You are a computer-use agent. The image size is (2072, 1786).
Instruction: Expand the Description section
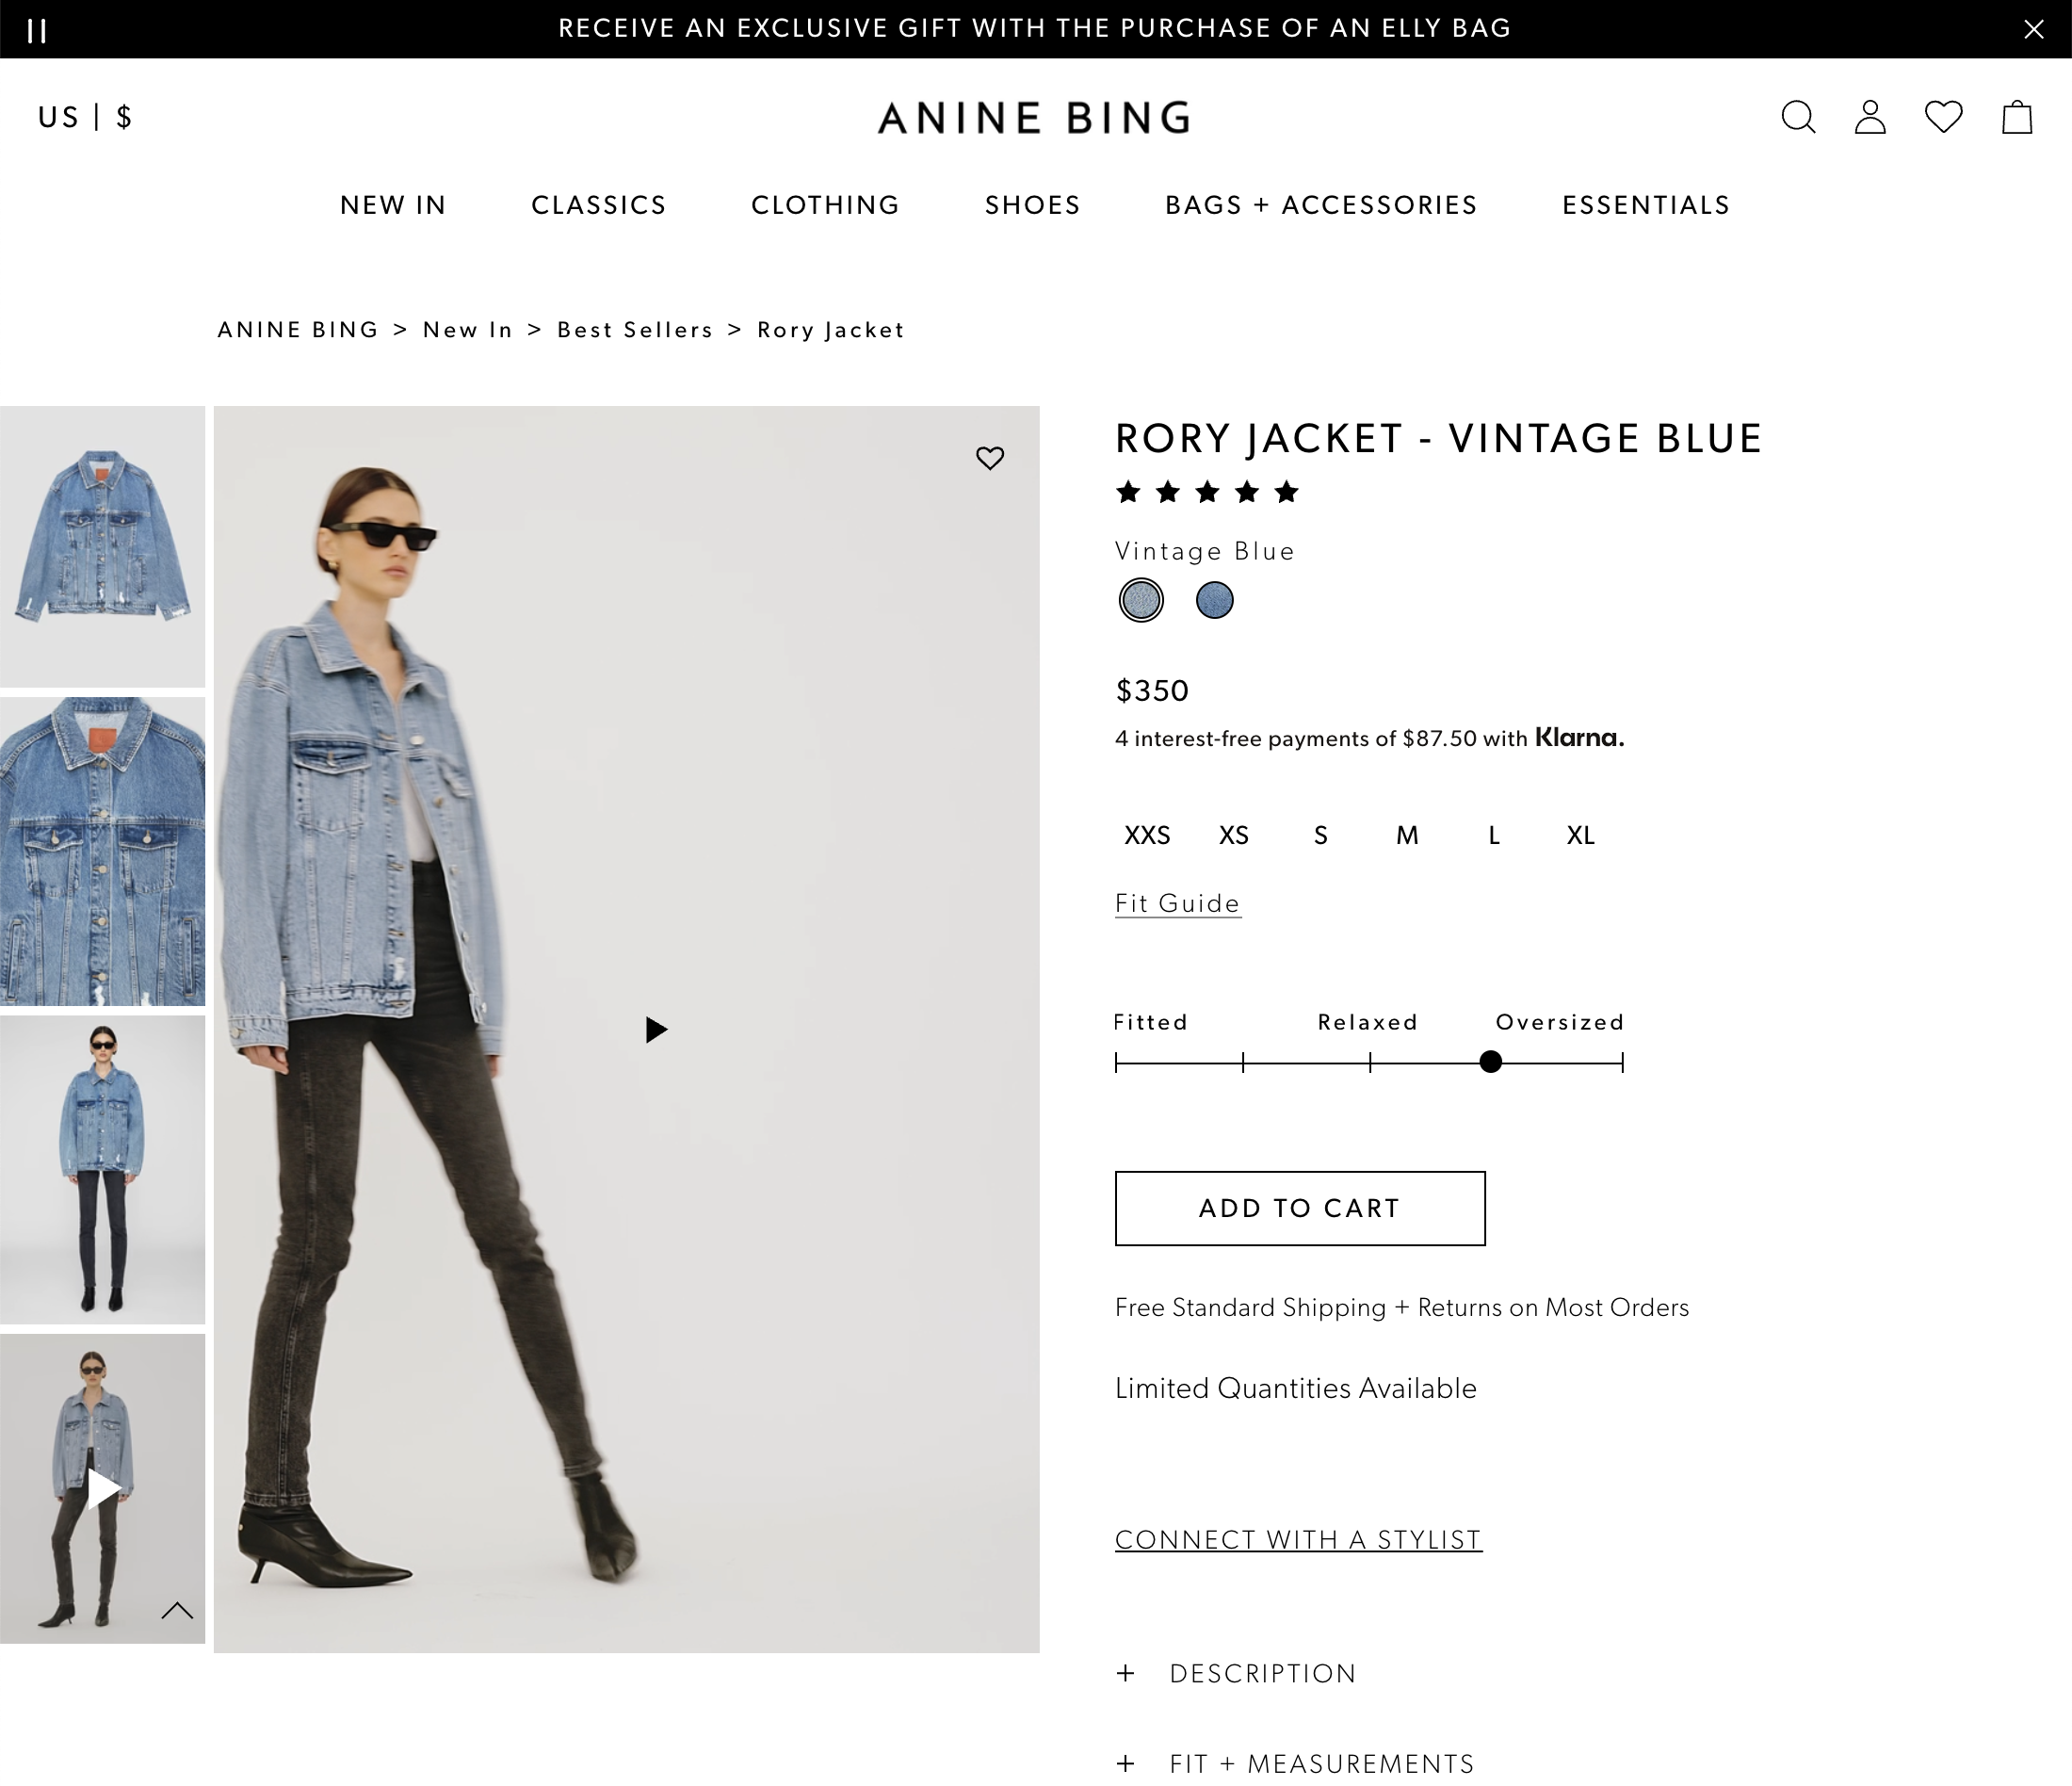(x=1262, y=1673)
